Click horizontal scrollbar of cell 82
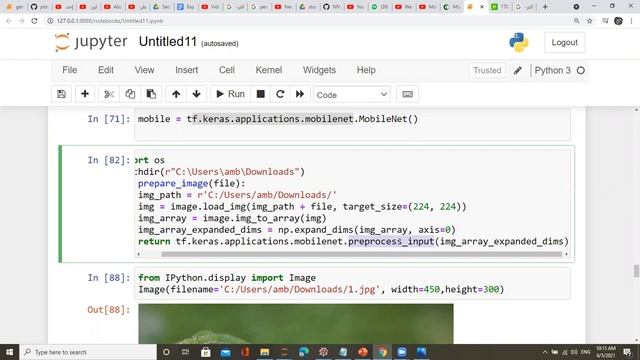The image size is (640, 360). pos(361,254)
